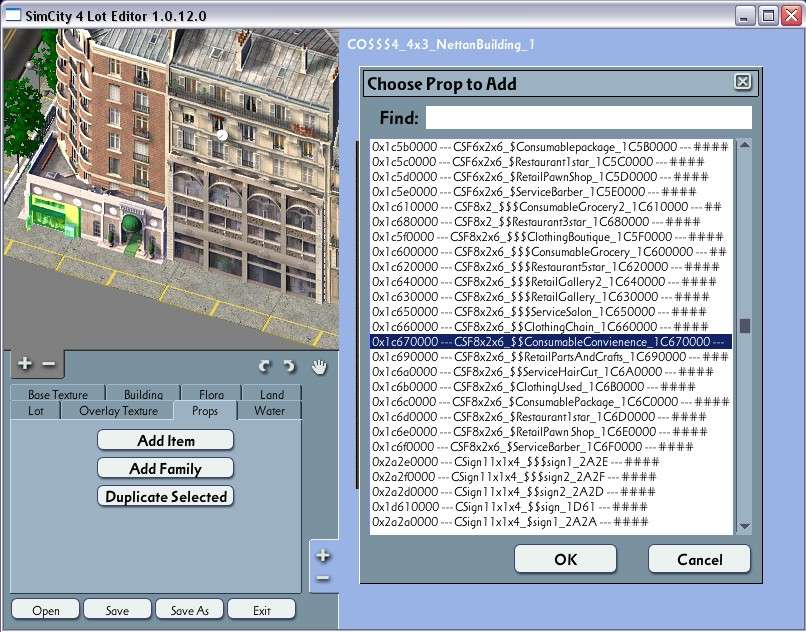The height and width of the screenshot is (632, 806).
Task: Select prop CSF8x2x6_$$$ClothingBoutique_1C5F0000
Action: 551,237
